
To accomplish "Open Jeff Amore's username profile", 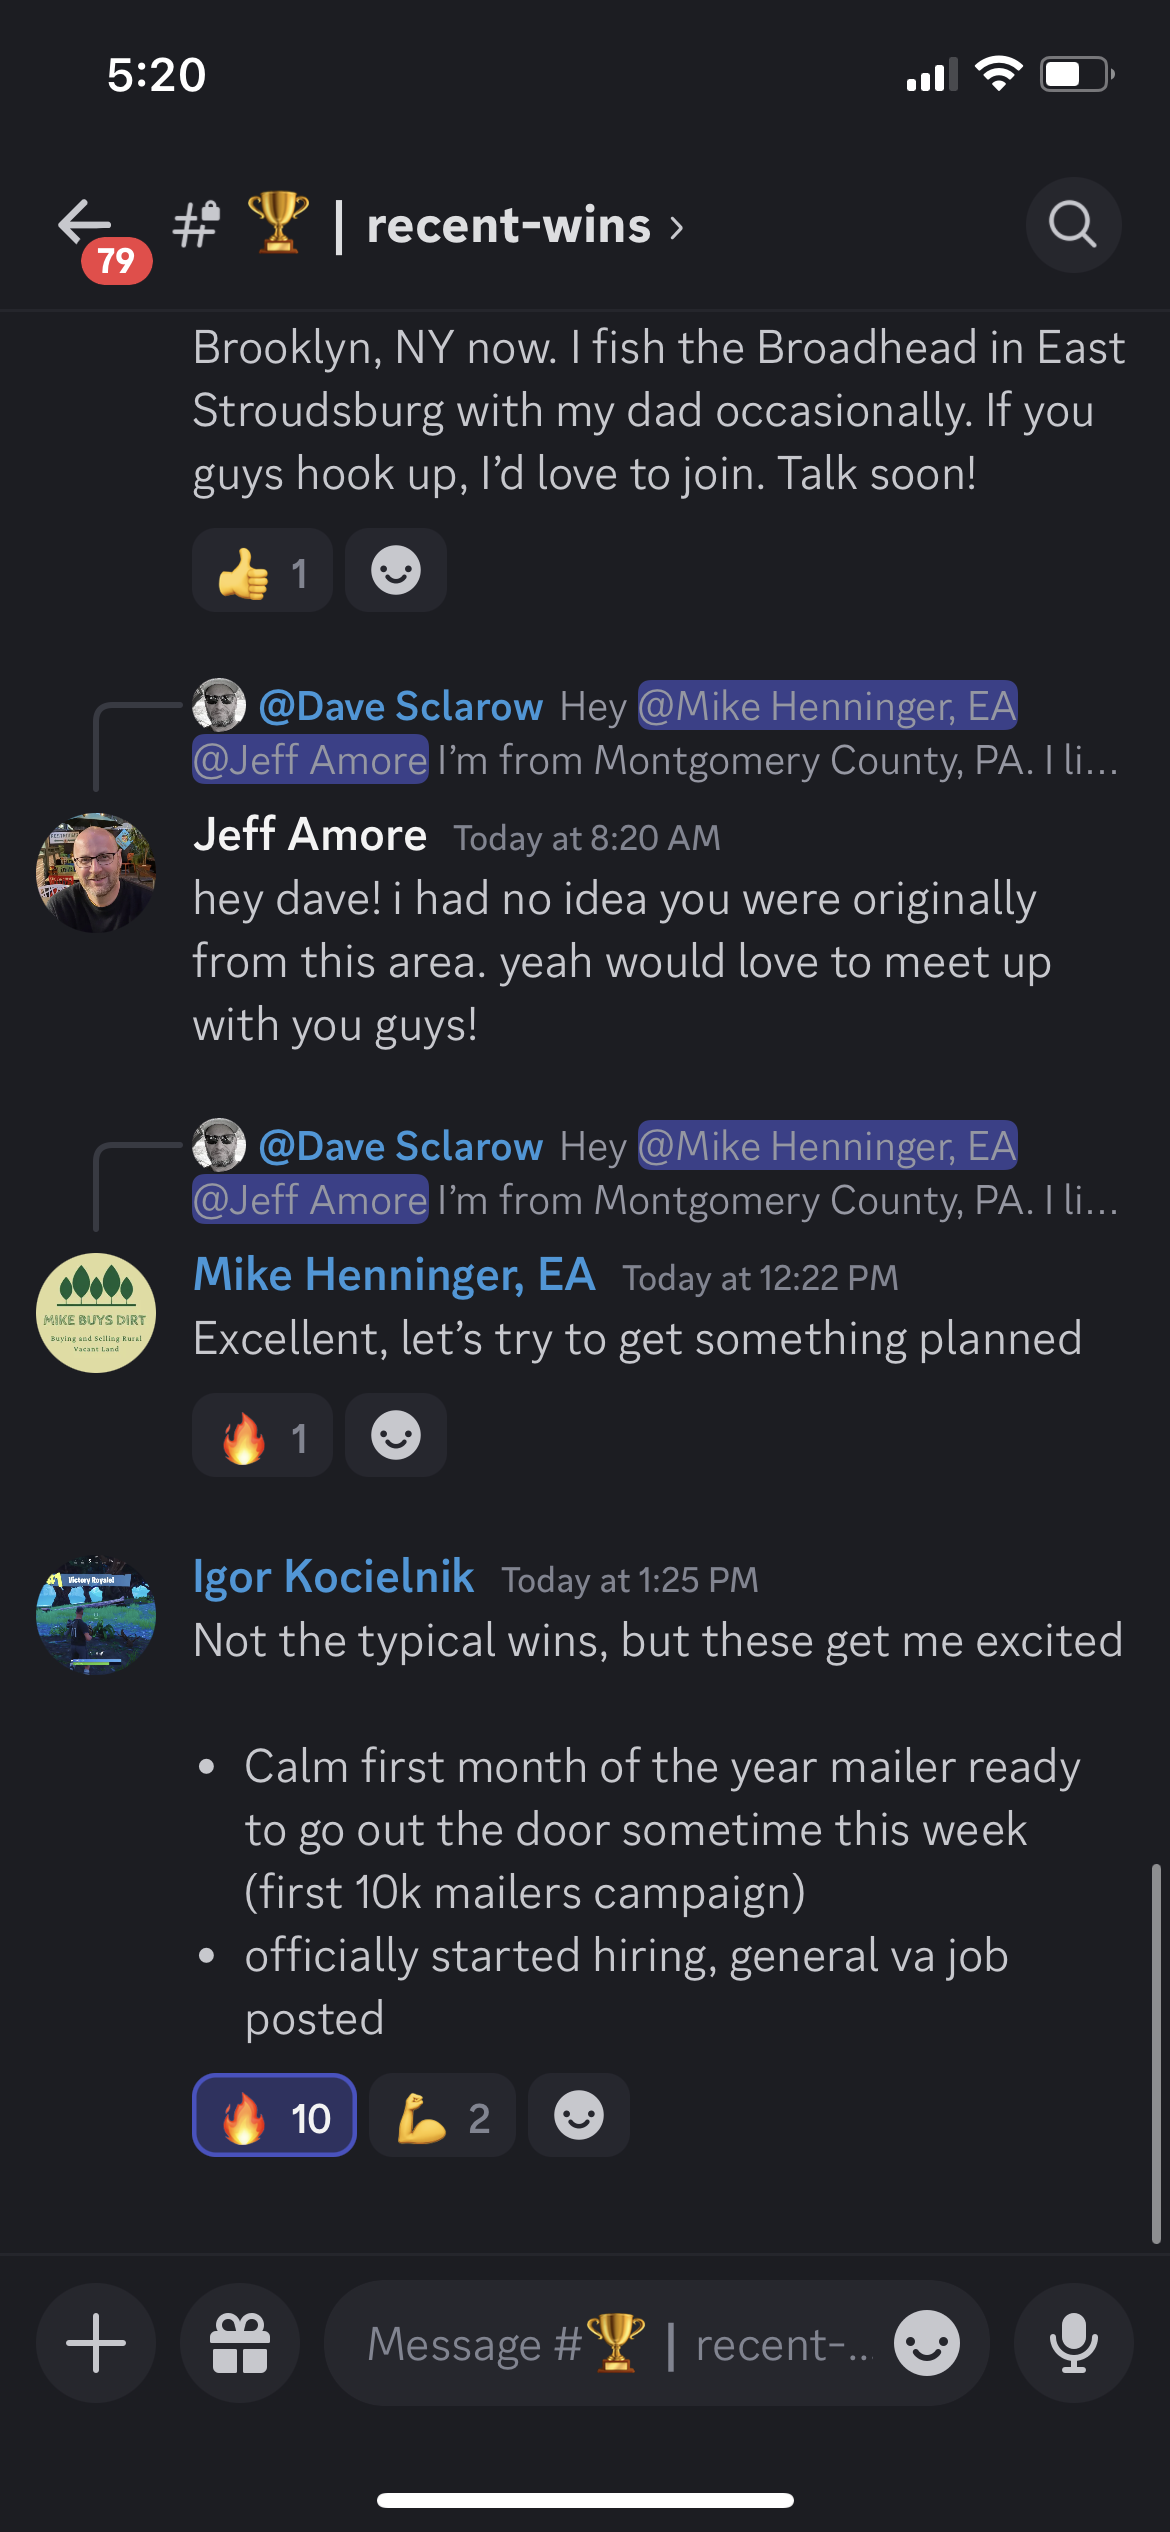I will 310,834.
